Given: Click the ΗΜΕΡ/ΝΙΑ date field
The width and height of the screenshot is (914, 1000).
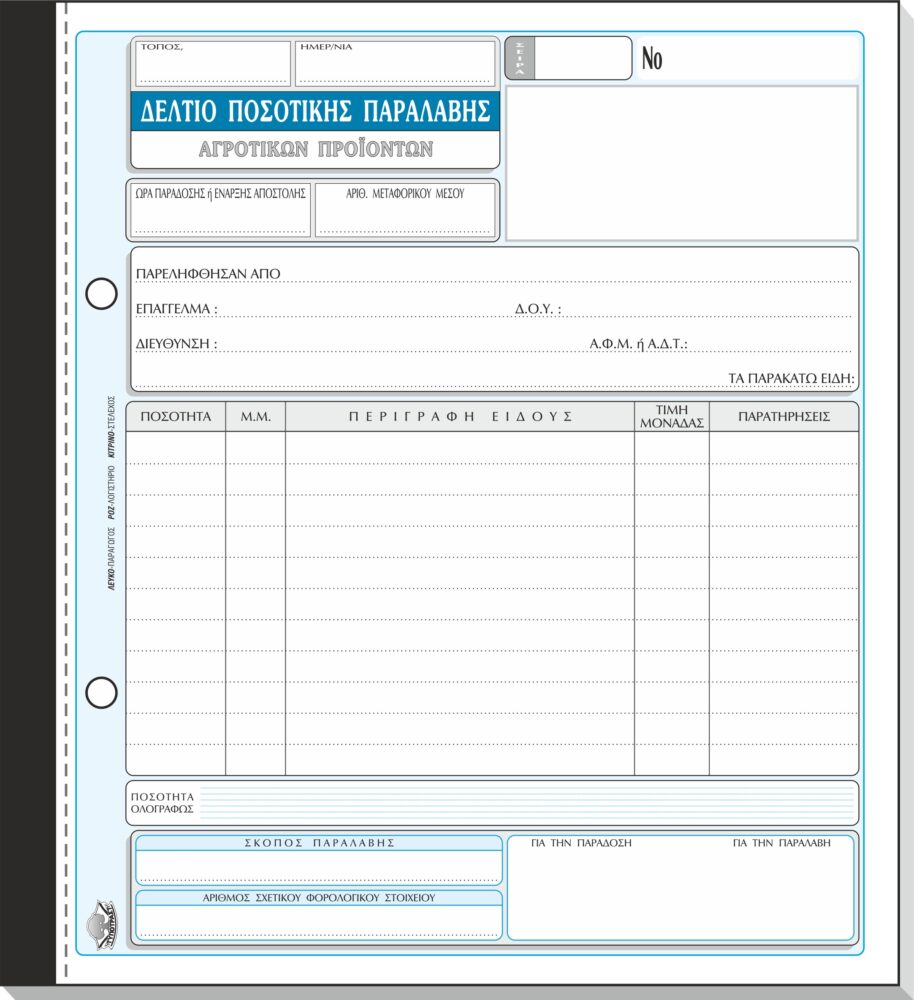Looking at the screenshot, I should (395, 64).
